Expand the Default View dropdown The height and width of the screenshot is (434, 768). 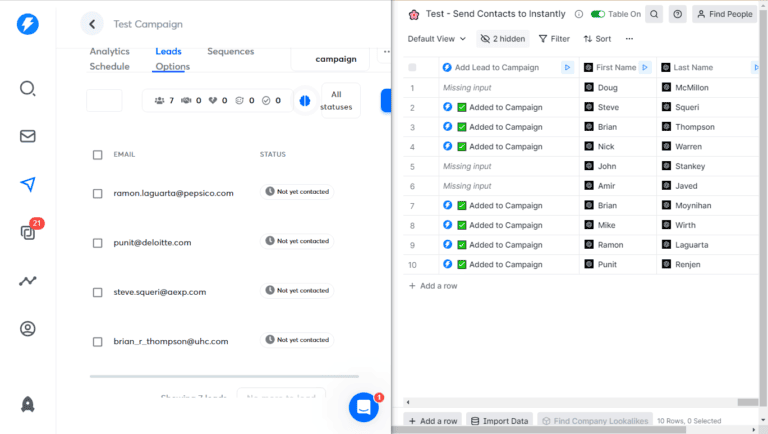pyautogui.click(x=437, y=39)
